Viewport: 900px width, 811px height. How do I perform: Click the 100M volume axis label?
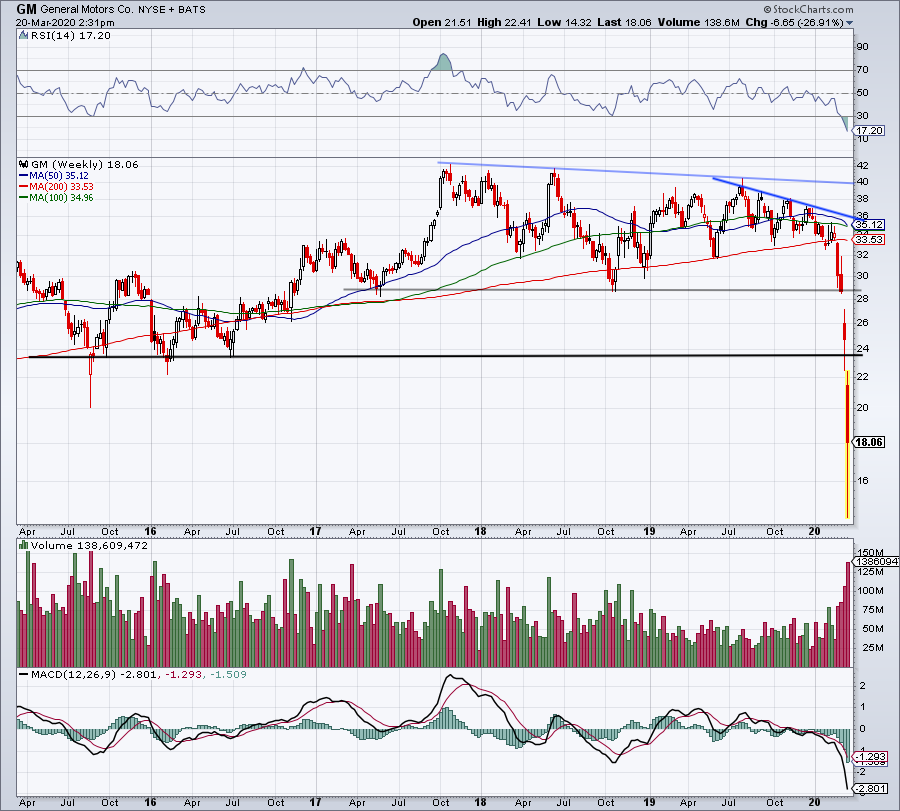click(870, 591)
